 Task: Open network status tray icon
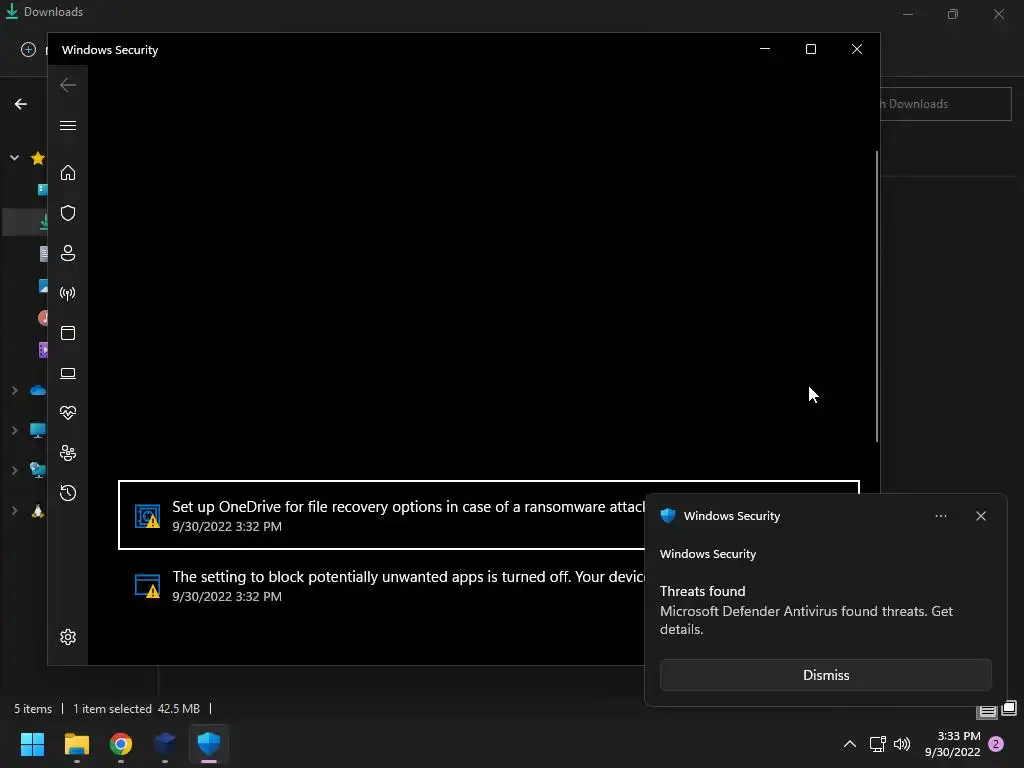click(877, 744)
